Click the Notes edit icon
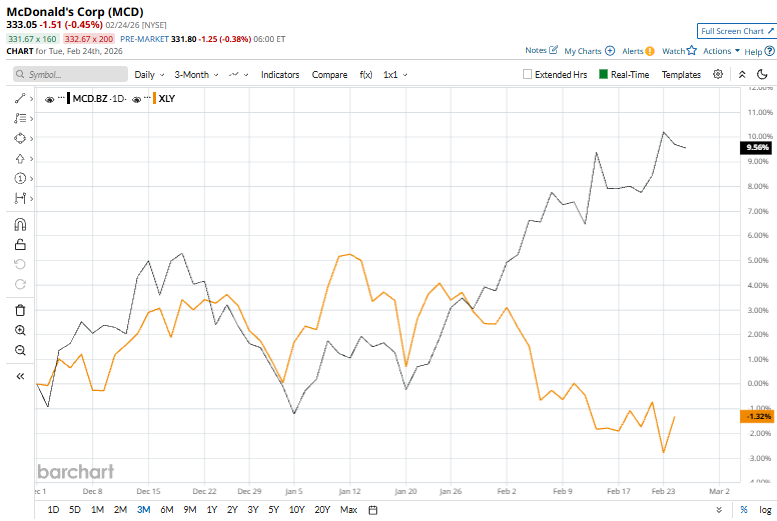This screenshot has height=521, width=777. point(554,50)
